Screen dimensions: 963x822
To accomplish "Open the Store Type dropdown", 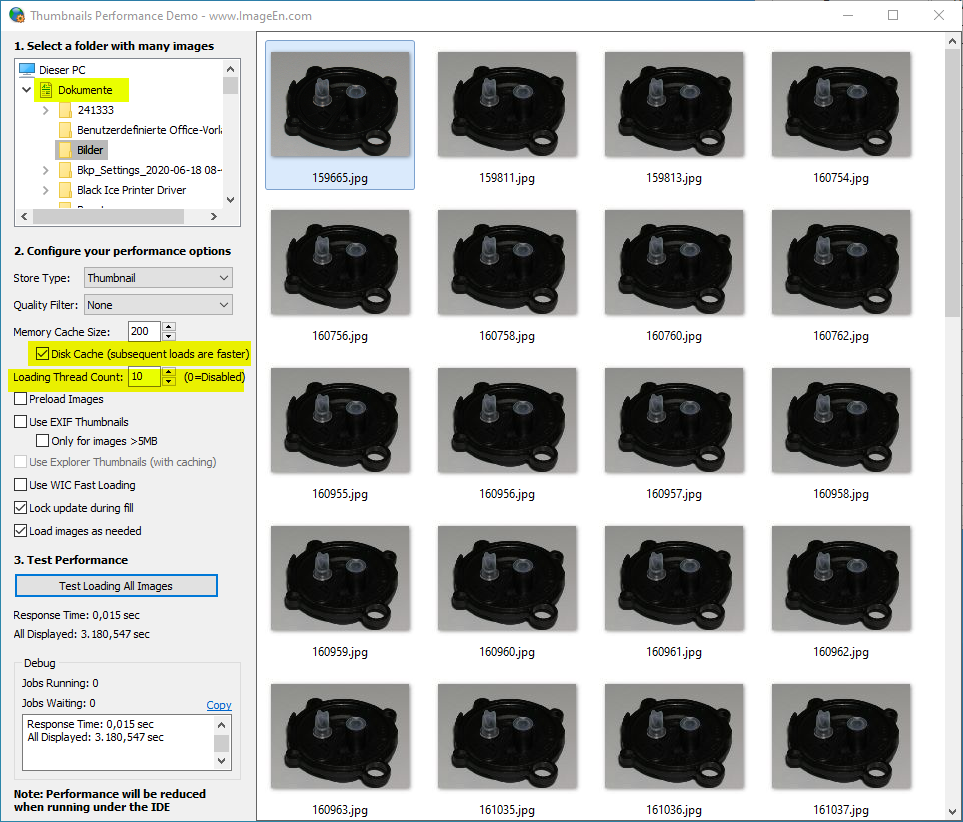I will 158,278.
